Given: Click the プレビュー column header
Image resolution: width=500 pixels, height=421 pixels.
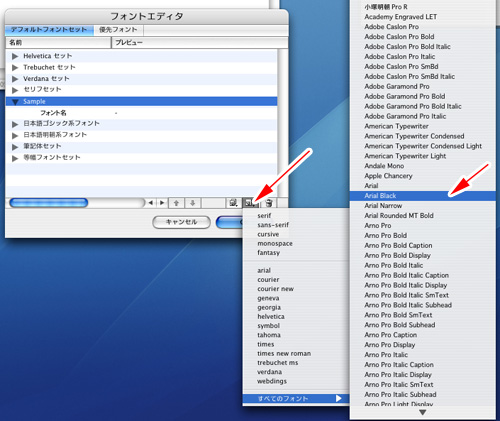Looking at the screenshot, I should (x=200, y=43).
